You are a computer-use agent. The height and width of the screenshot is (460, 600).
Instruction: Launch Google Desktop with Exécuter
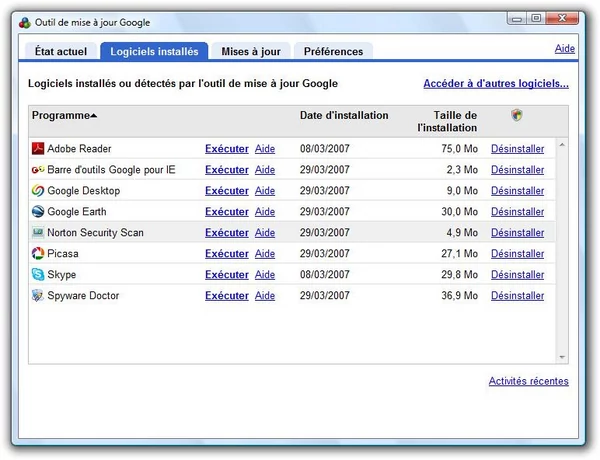tap(227, 191)
